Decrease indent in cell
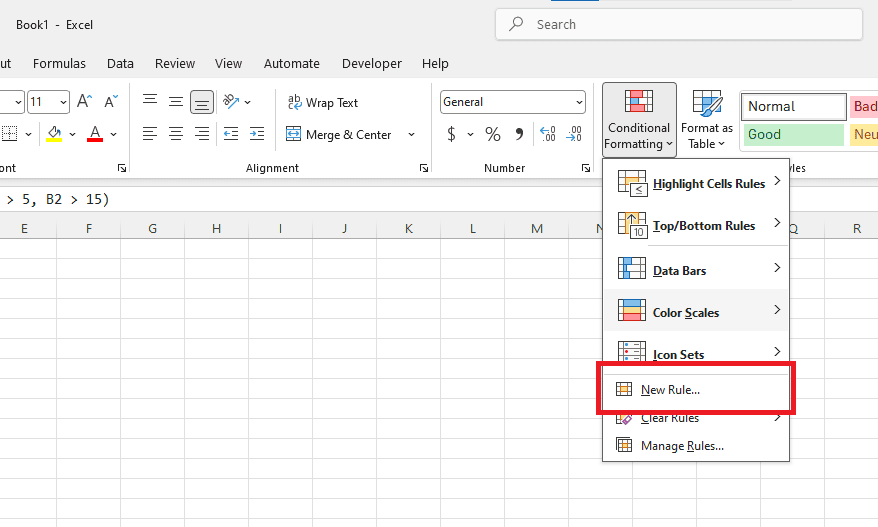The height and width of the screenshot is (527, 878). click(231, 134)
